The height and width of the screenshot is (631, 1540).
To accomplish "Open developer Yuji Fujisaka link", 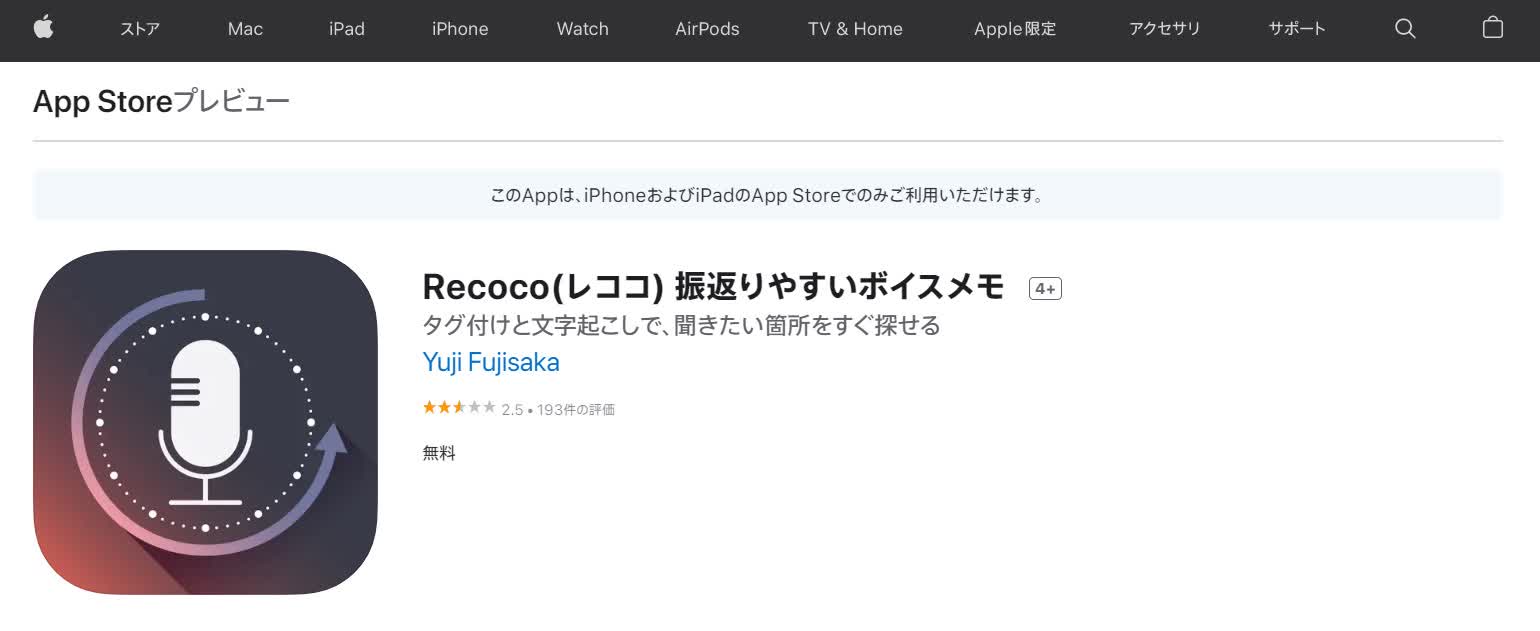I will coord(491,362).
